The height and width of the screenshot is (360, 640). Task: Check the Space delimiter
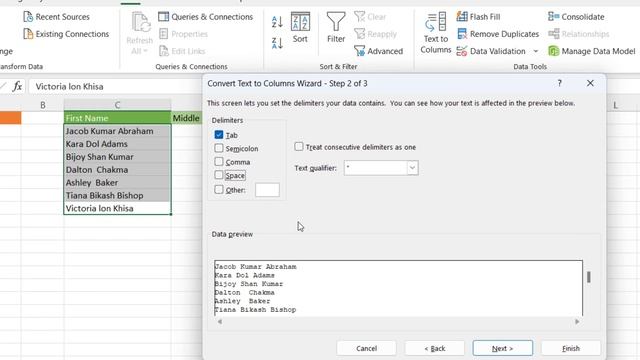click(x=219, y=175)
